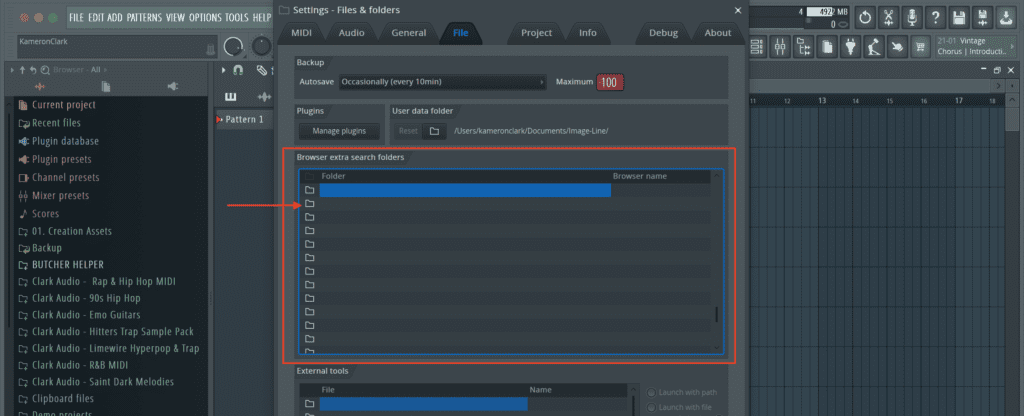Select the pencil draw tool
Viewport: 1024px width, 416px height.
pyautogui.click(x=261, y=70)
